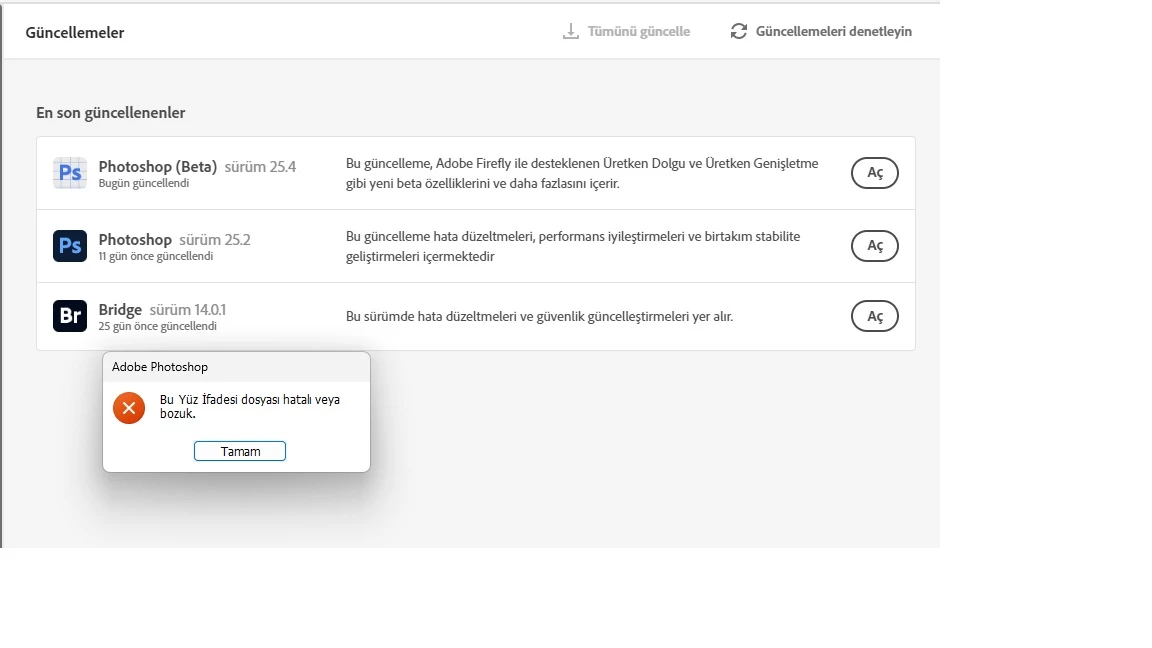The width and height of the screenshot is (1152, 648).
Task: Click the sürüm 14.0.1 version label
Action: coord(188,309)
